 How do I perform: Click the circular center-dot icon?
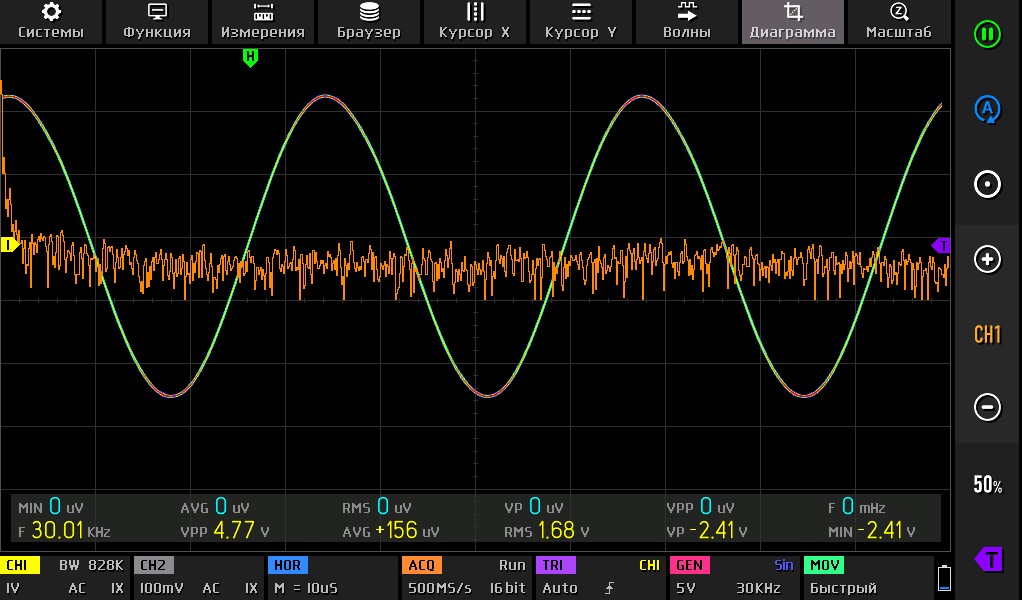point(987,185)
